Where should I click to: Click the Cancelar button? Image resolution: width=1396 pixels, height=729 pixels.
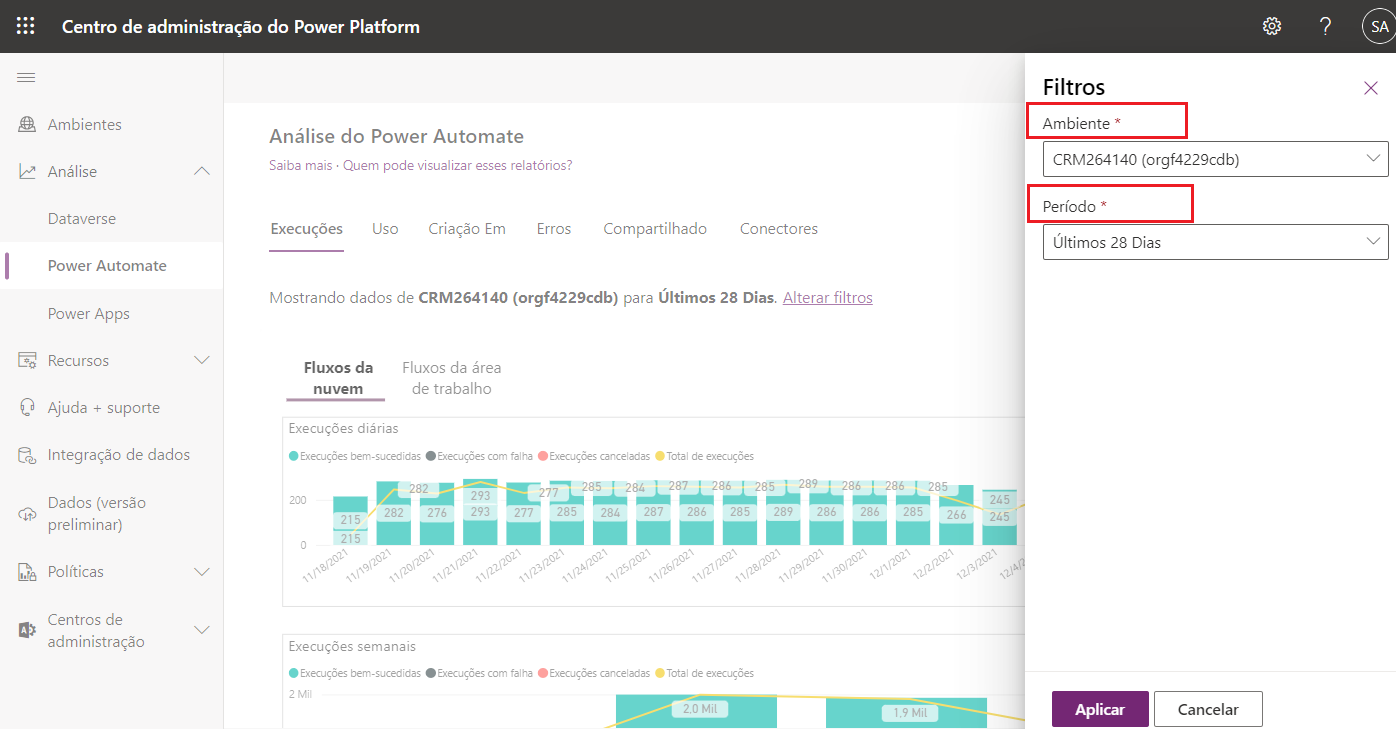point(1208,709)
